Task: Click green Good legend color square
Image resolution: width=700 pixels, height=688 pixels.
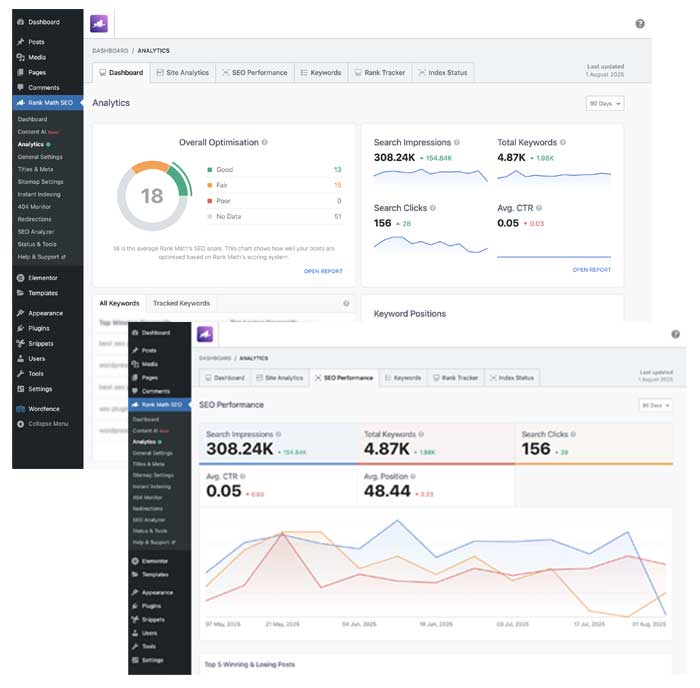Action: tap(209, 170)
